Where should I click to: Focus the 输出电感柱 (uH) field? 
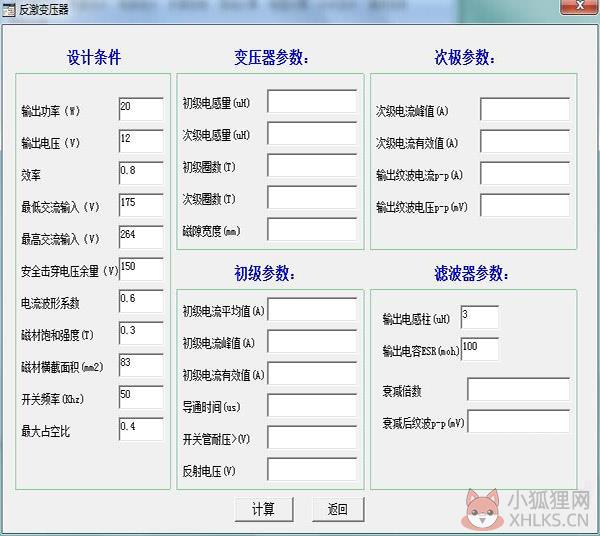pos(480,317)
